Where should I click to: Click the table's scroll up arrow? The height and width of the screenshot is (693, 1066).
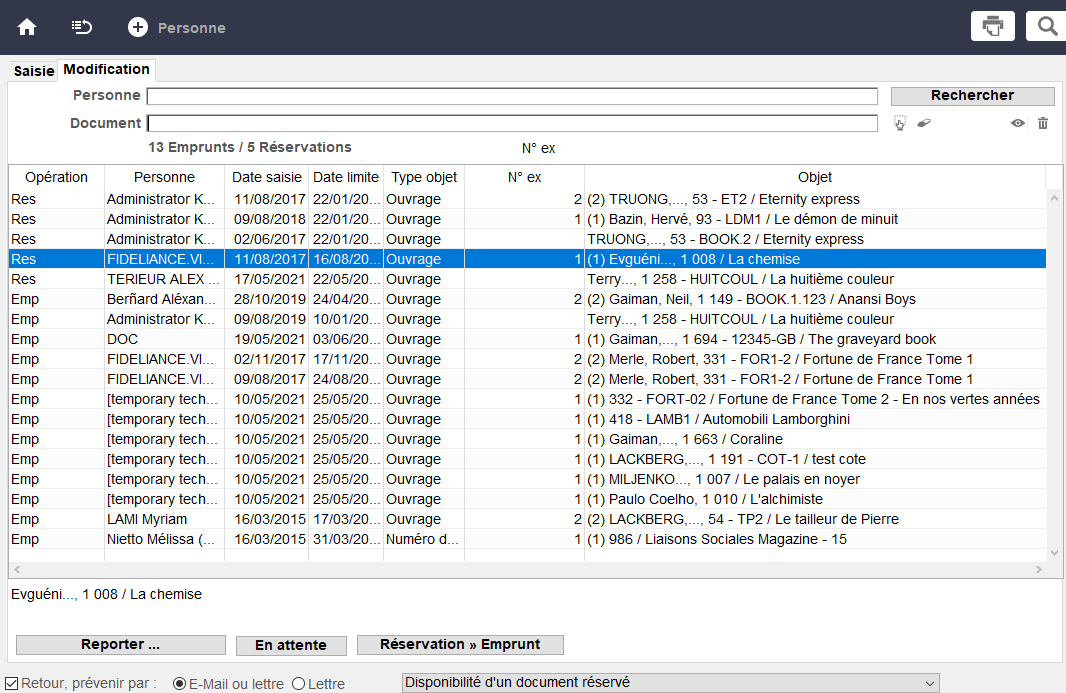point(1054,199)
